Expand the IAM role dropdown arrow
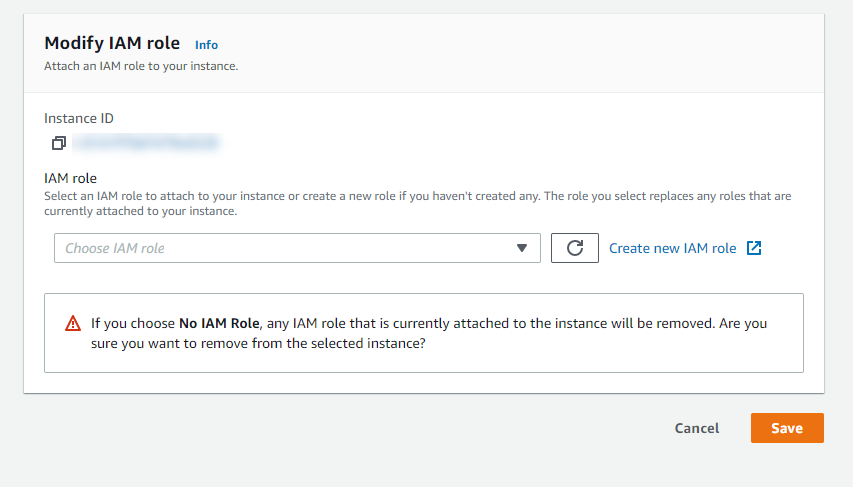853x487 pixels. 521,248
